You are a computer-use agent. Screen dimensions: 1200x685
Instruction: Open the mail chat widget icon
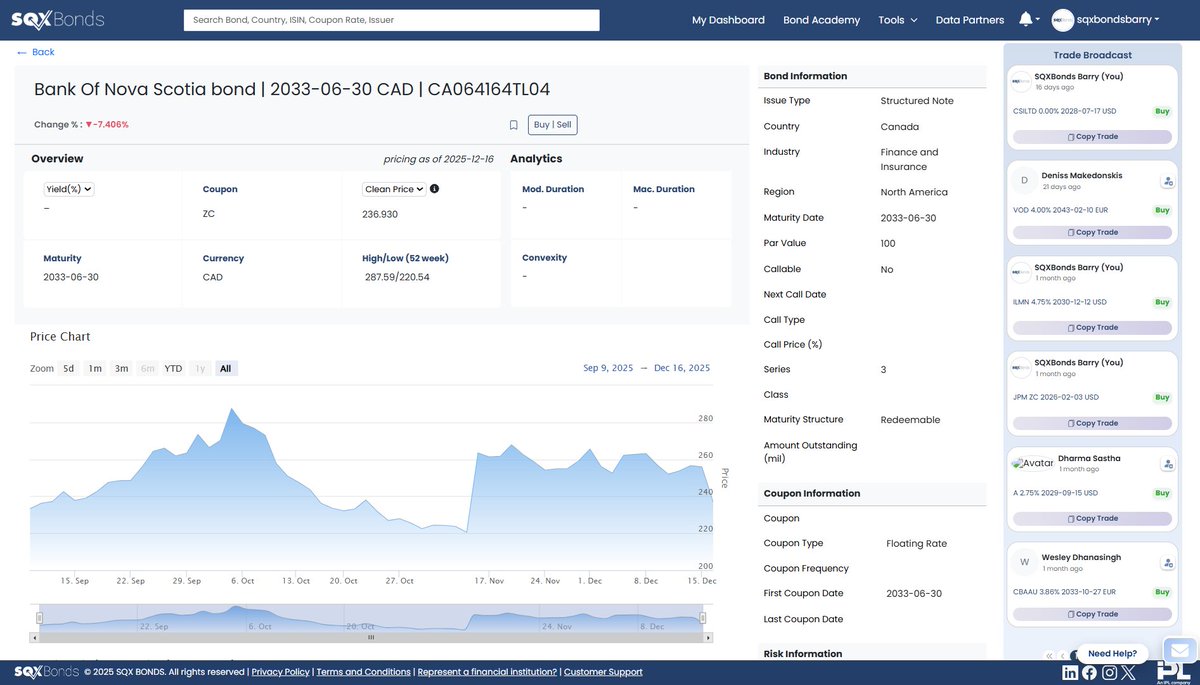tap(1179, 650)
